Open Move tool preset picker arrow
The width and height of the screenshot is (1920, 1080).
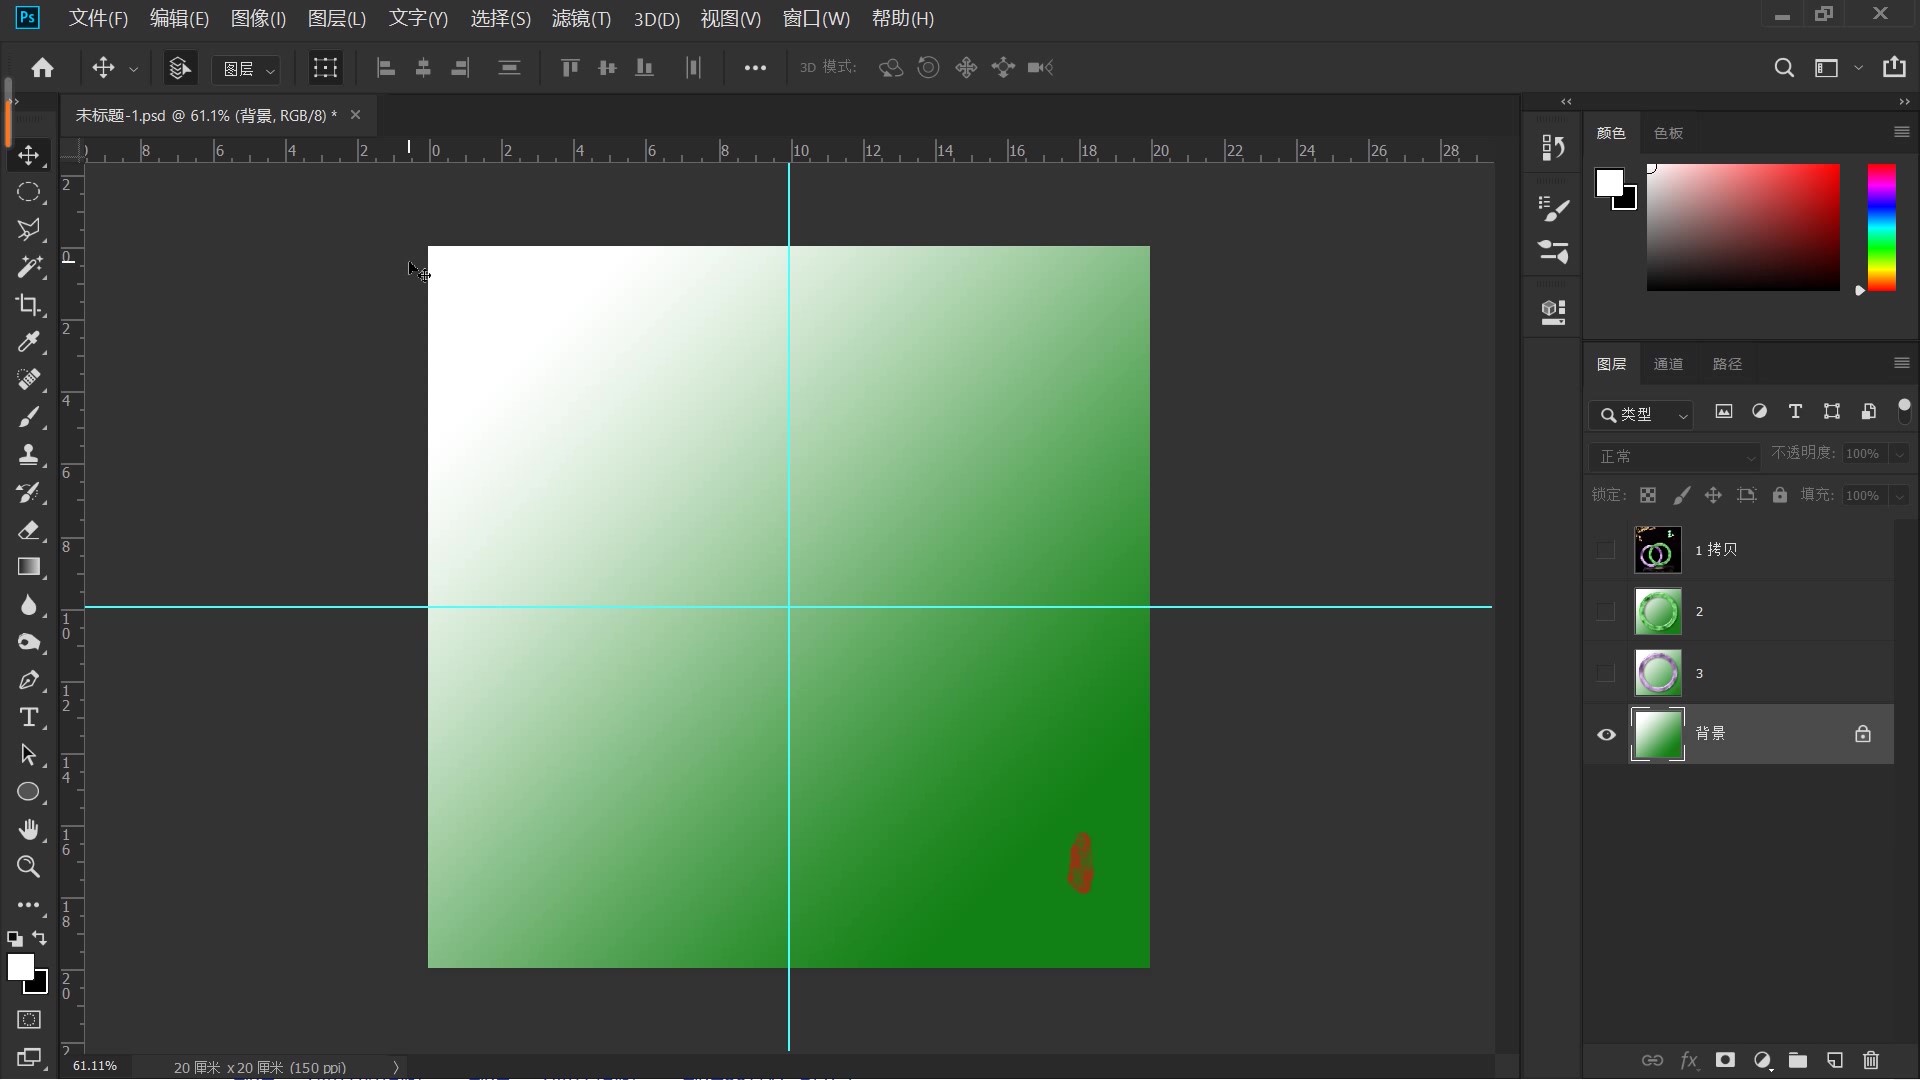(x=133, y=69)
